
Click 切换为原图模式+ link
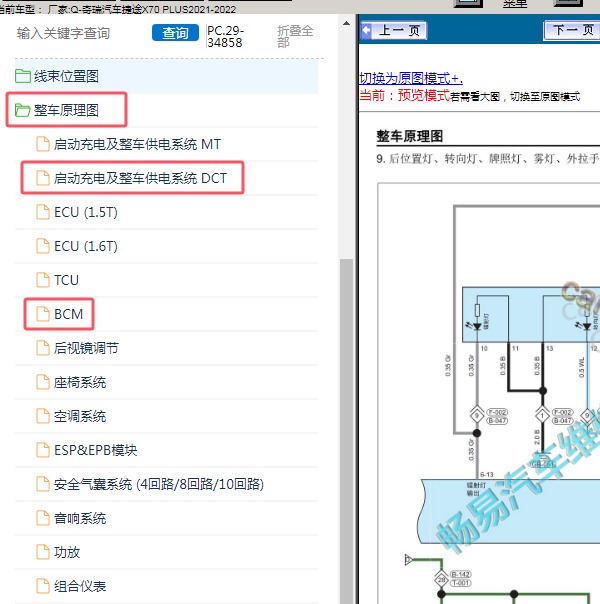coord(411,78)
